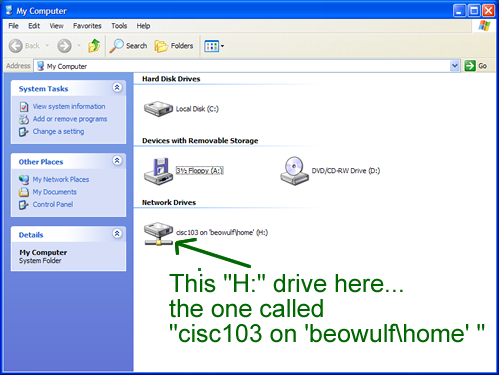This screenshot has height=375, width=499.
Task: Open the Views dropdown in toolbar
Action: [x=214, y=46]
